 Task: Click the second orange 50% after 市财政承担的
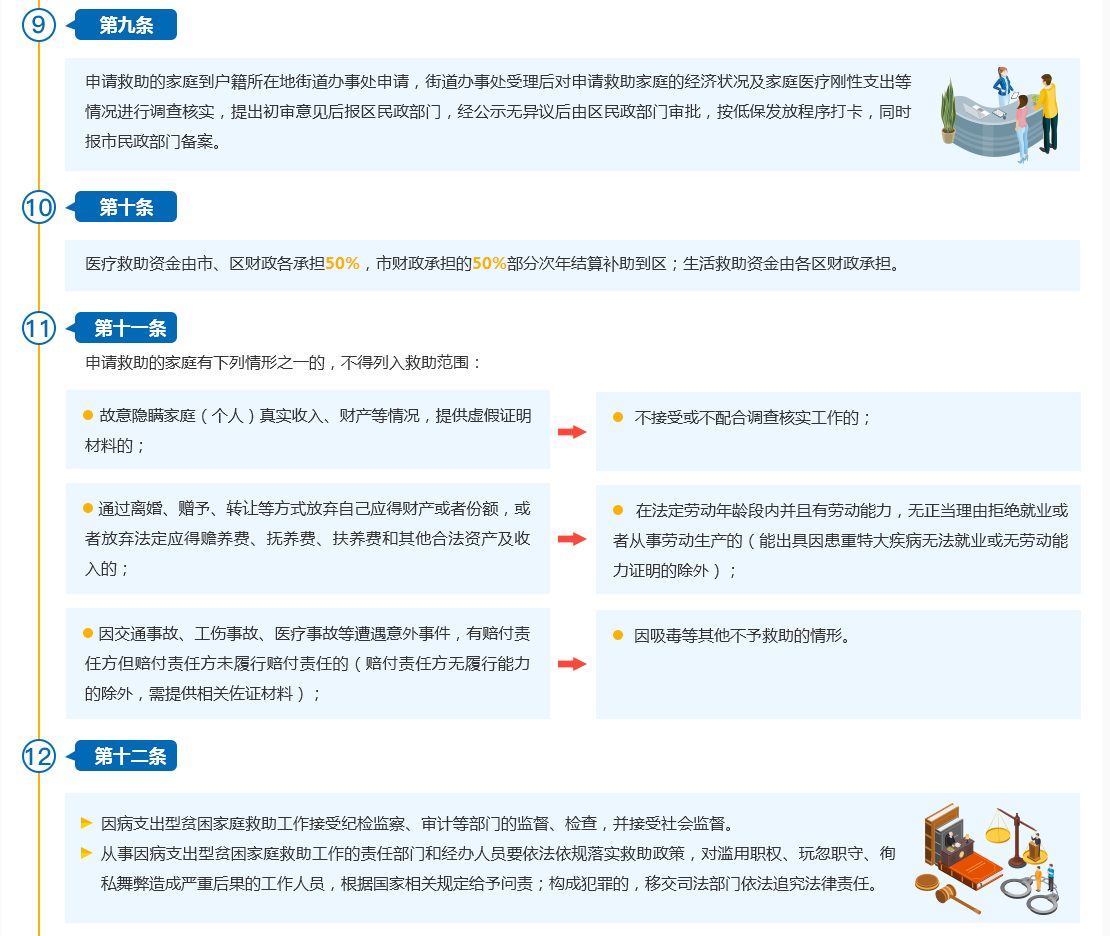click(x=489, y=263)
